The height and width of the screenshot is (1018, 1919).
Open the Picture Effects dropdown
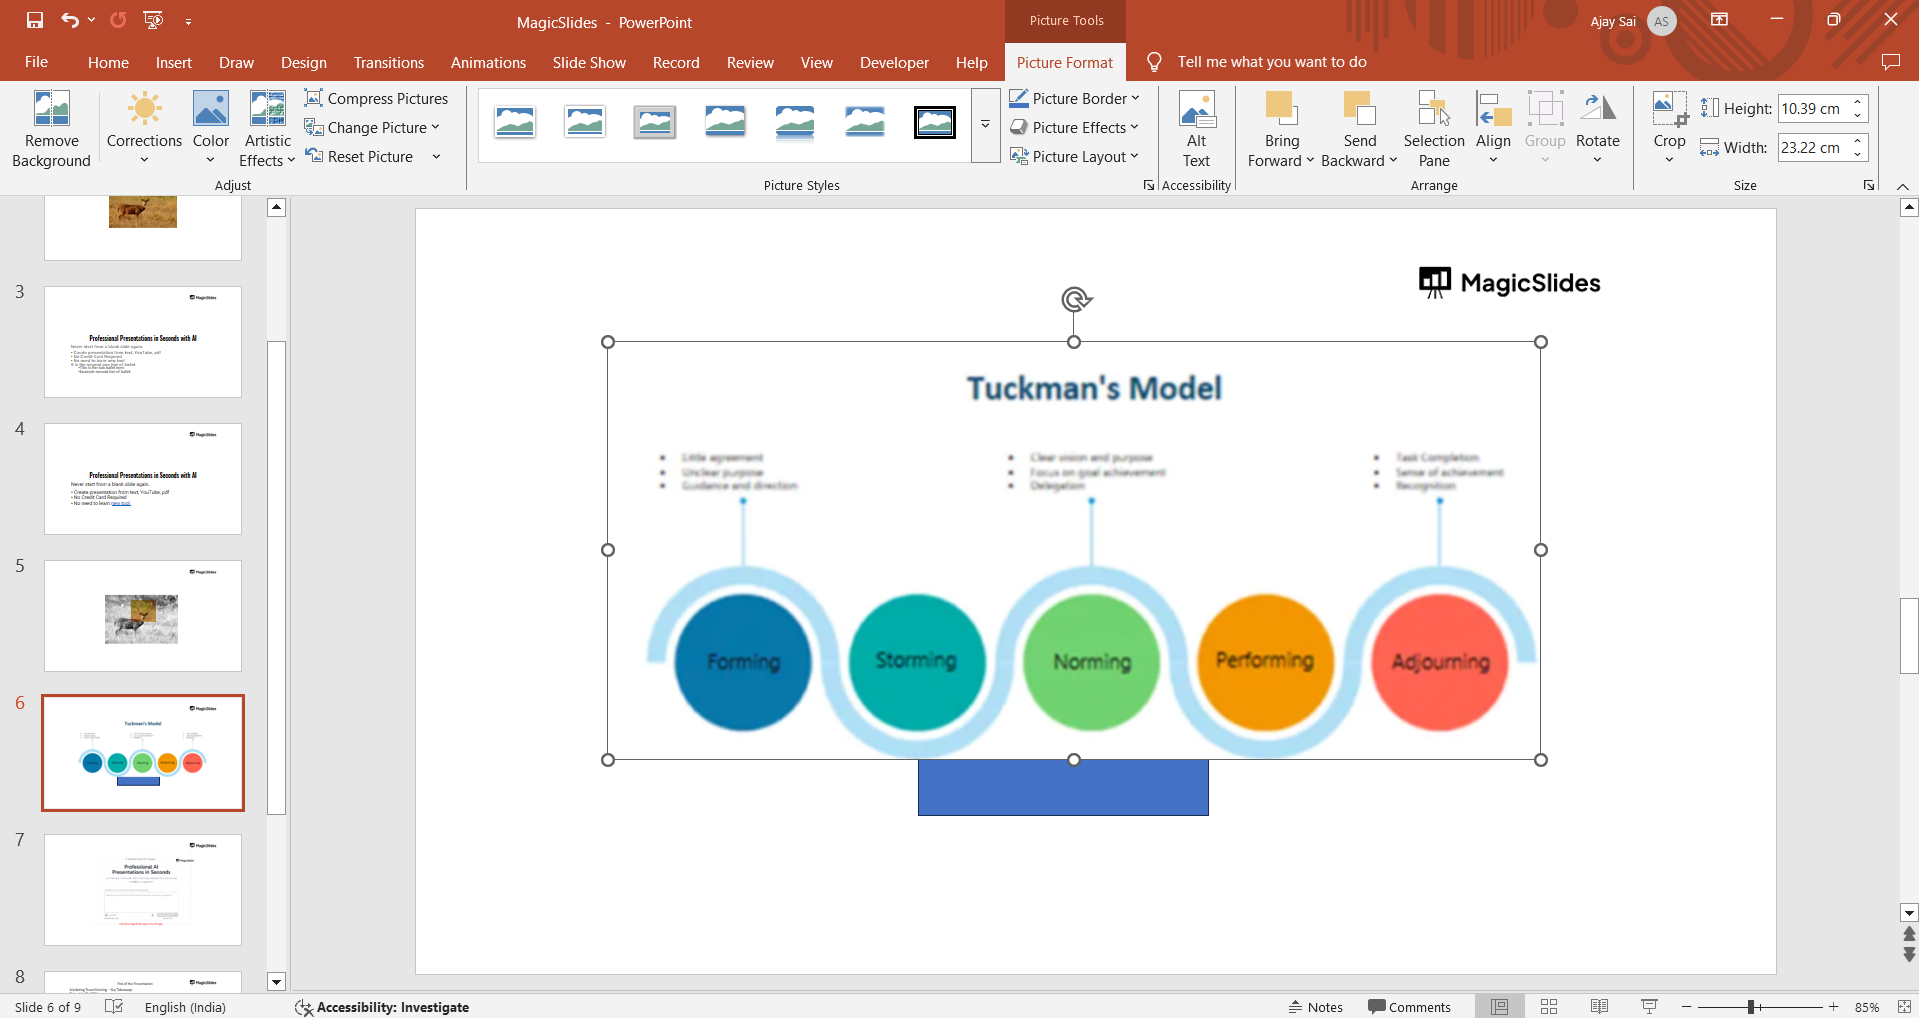click(1075, 127)
